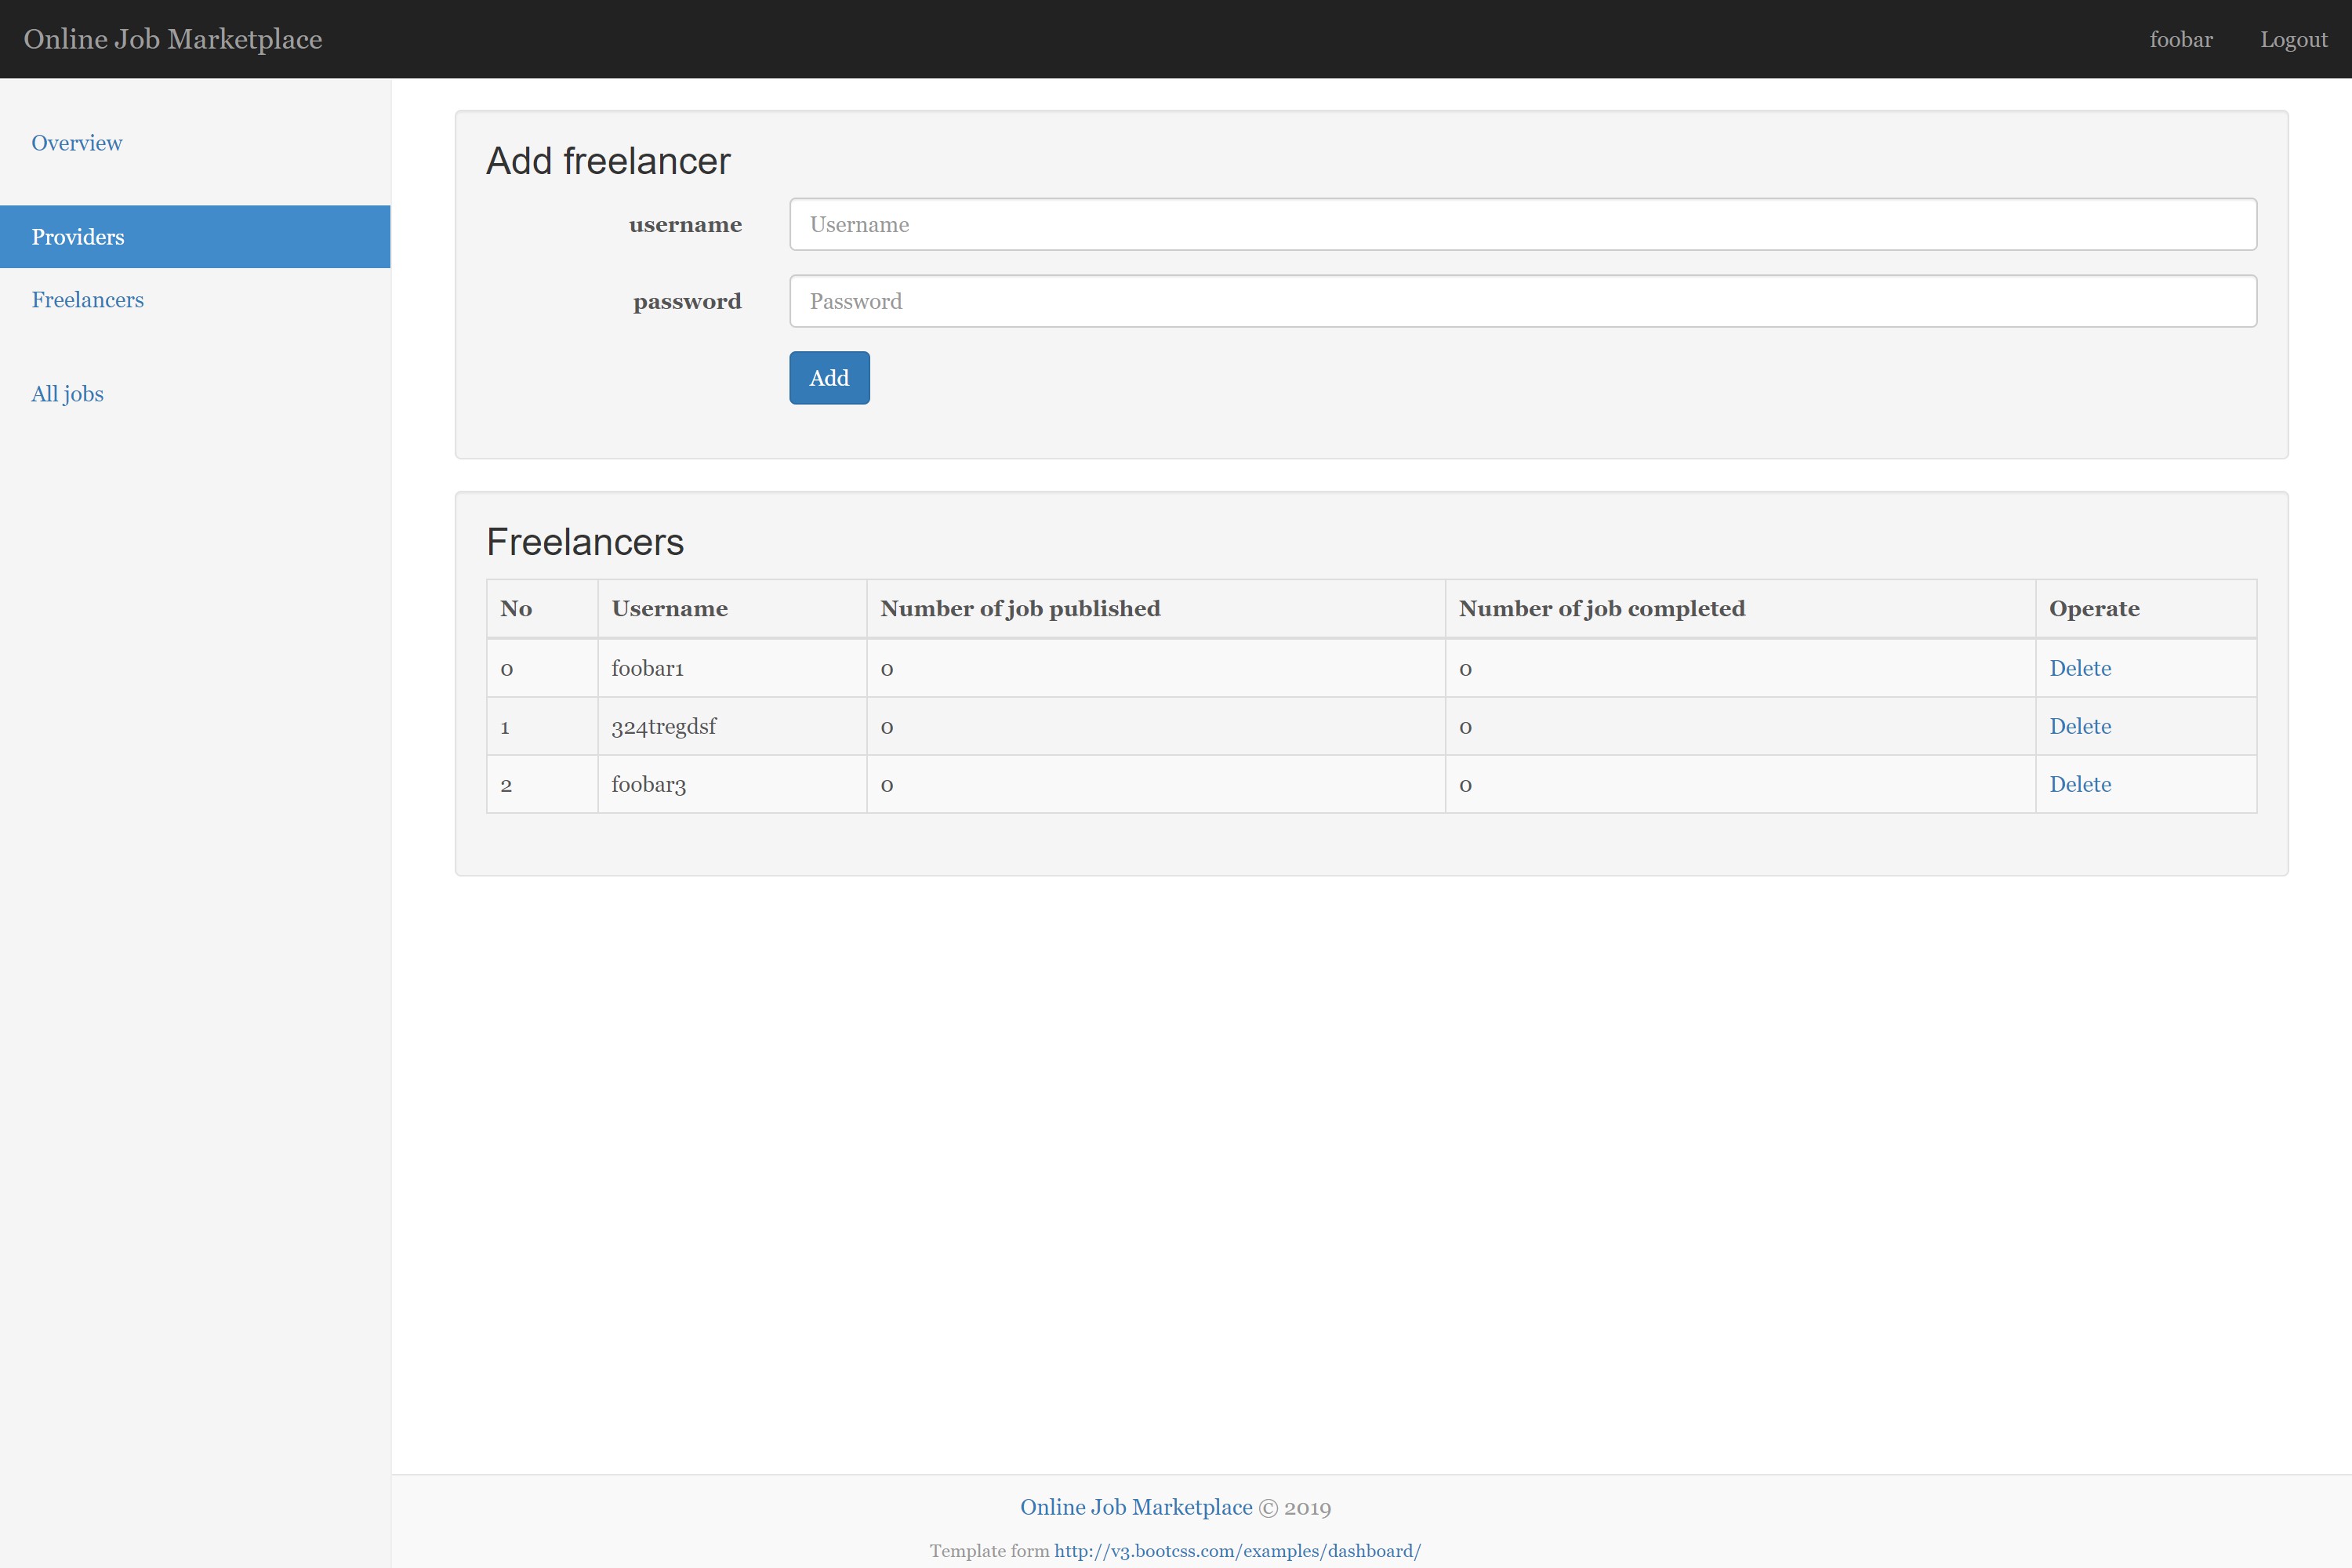
Task: Click the foobar3 username cell
Action: click(x=649, y=785)
